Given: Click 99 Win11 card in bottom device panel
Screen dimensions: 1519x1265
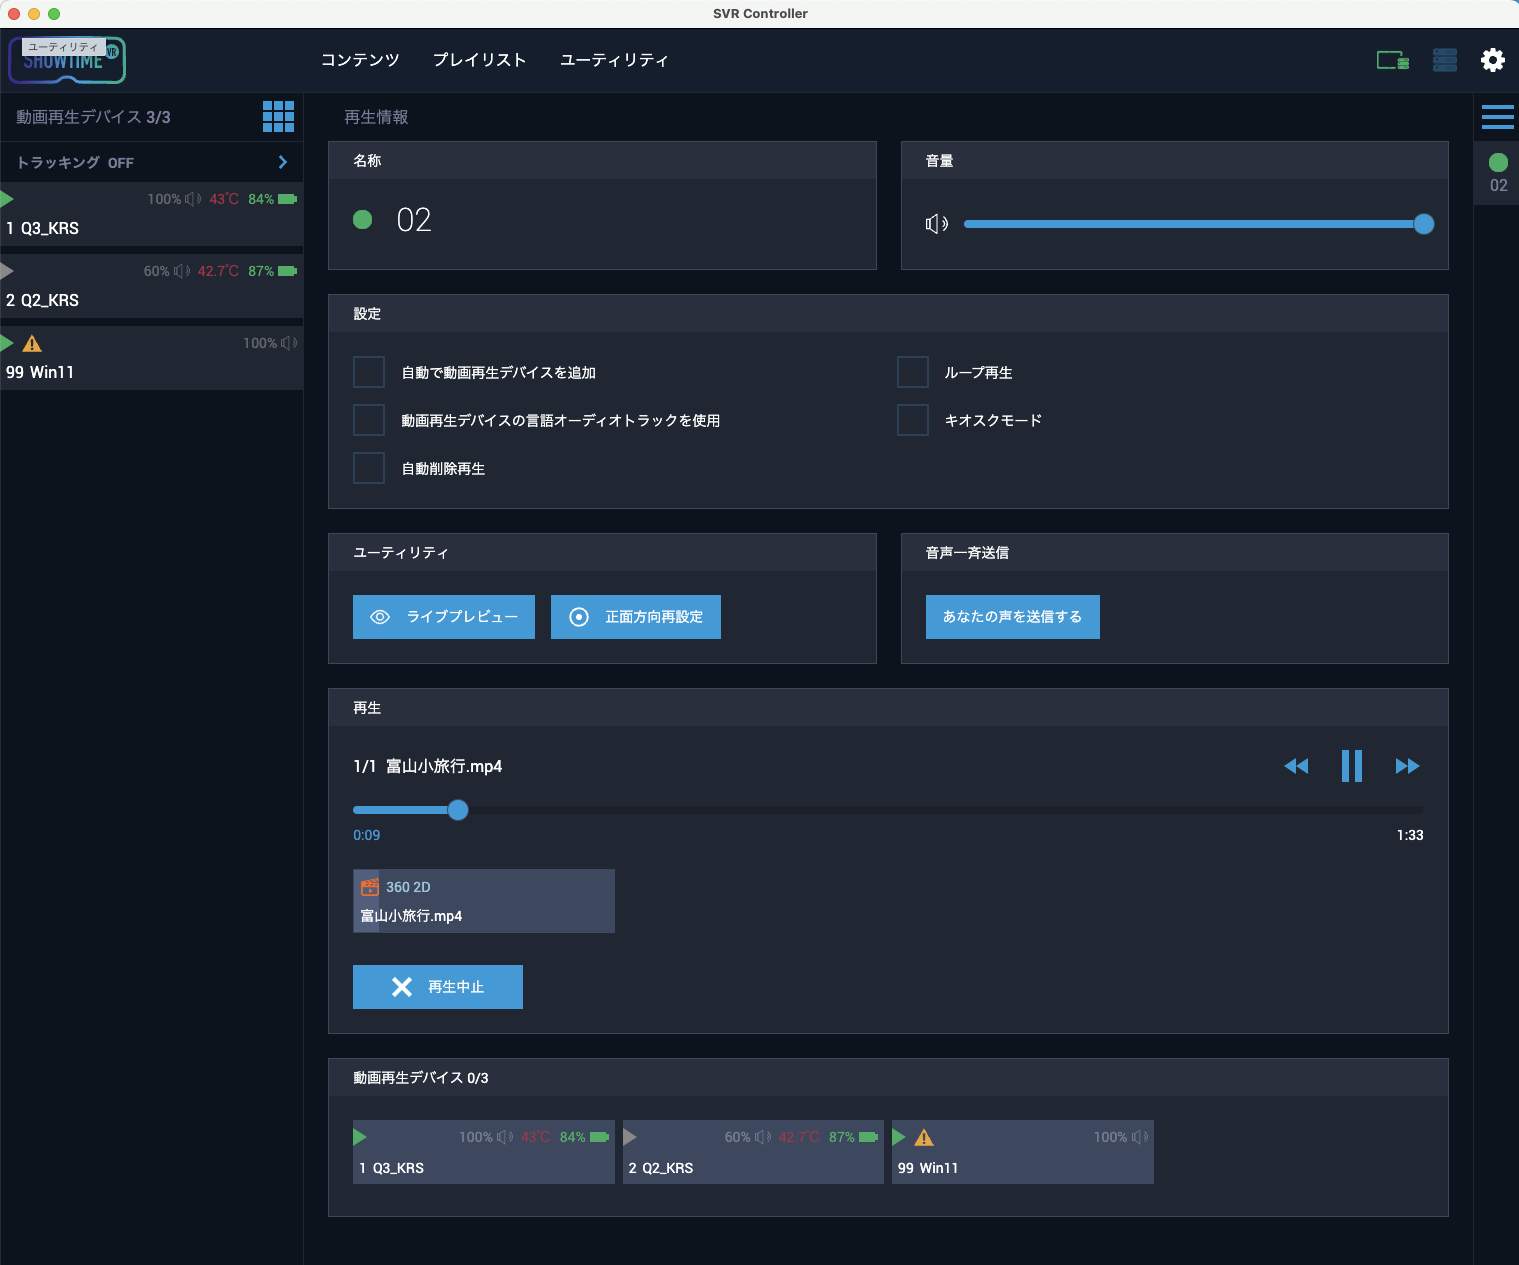Looking at the screenshot, I should click(x=1023, y=1152).
